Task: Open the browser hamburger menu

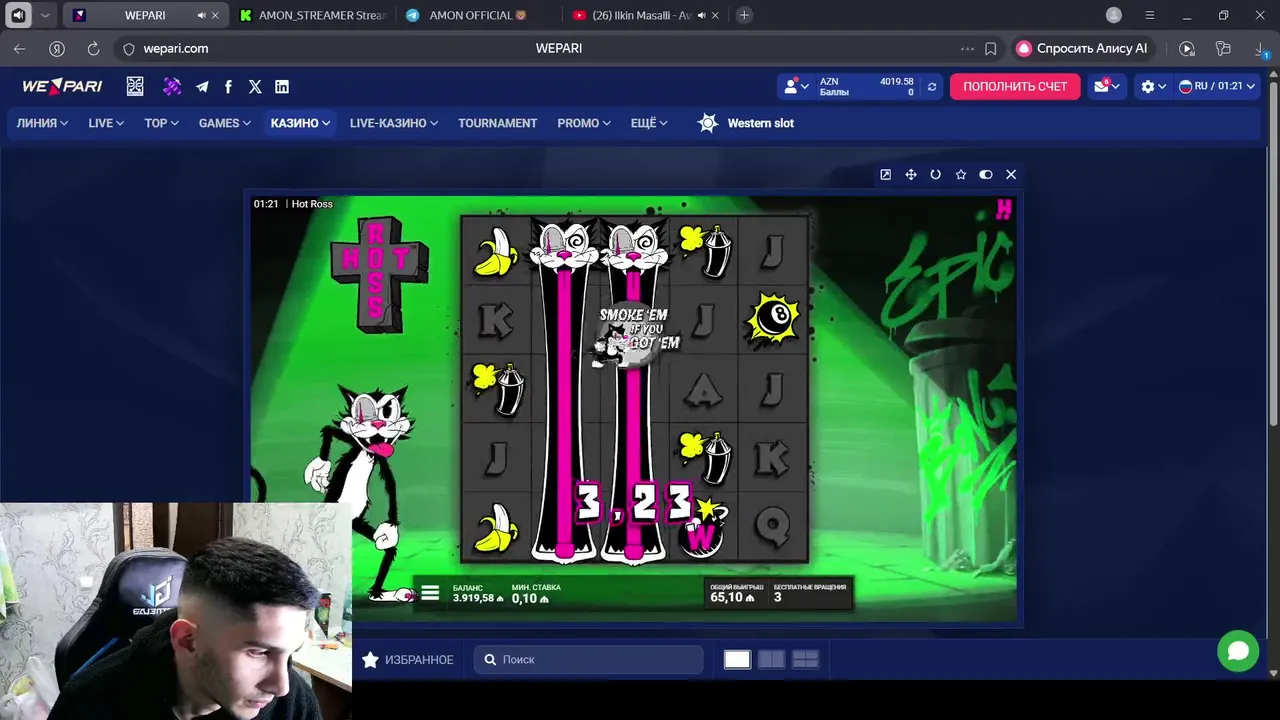Action: (x=1150, y=15)
